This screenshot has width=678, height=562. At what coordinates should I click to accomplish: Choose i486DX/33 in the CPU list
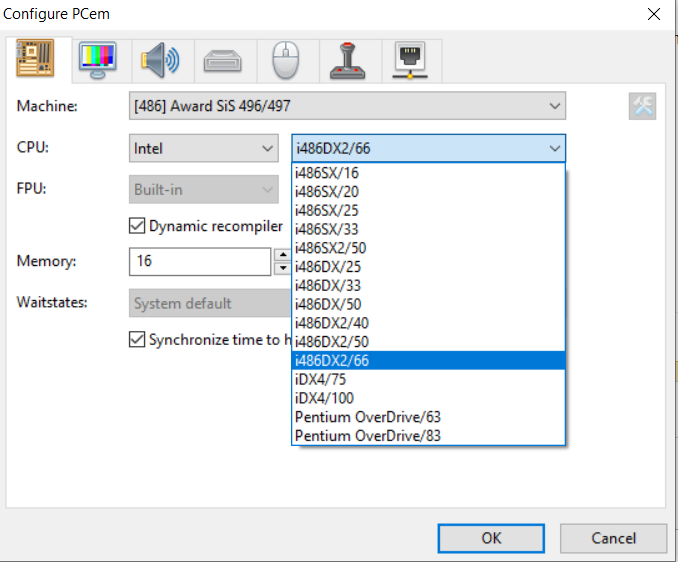click(x=429, y=285)
